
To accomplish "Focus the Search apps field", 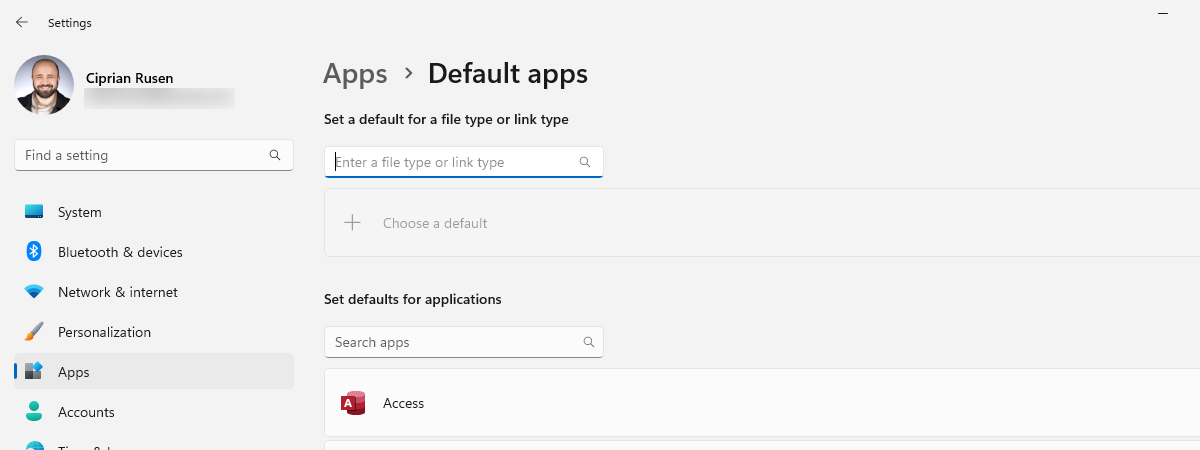I will click(463, 342).
